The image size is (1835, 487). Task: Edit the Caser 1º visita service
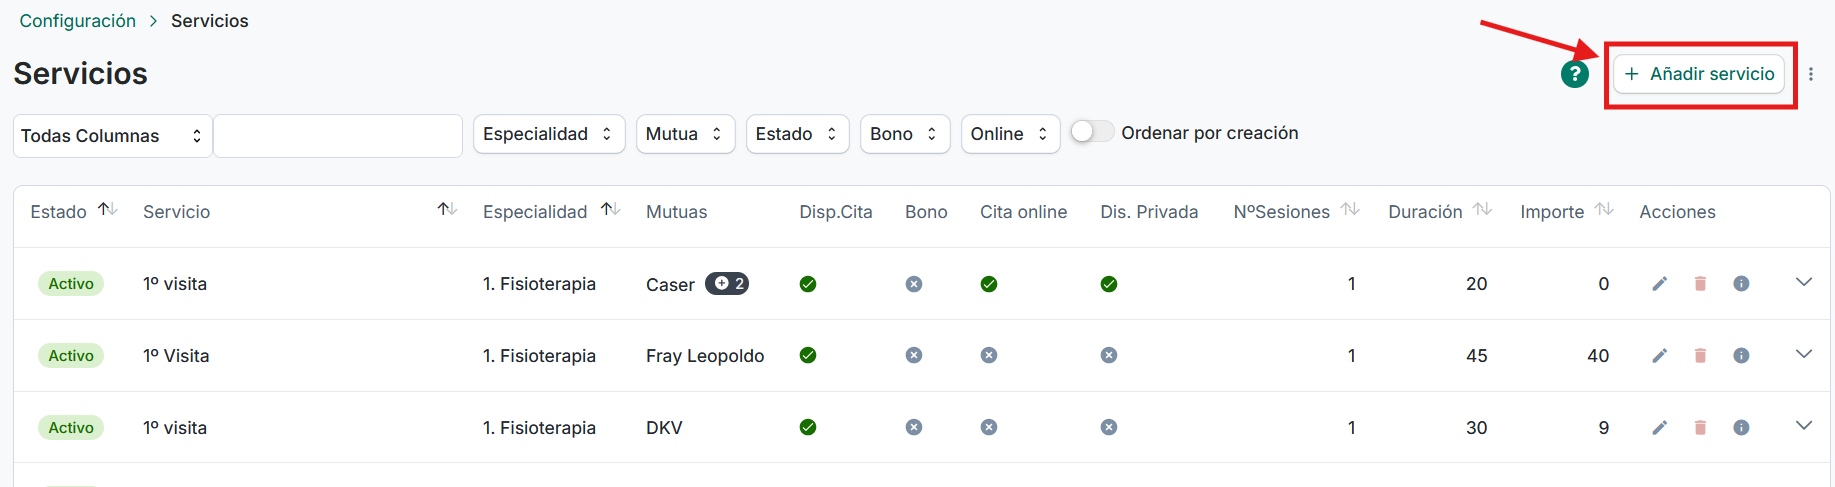1660,284
